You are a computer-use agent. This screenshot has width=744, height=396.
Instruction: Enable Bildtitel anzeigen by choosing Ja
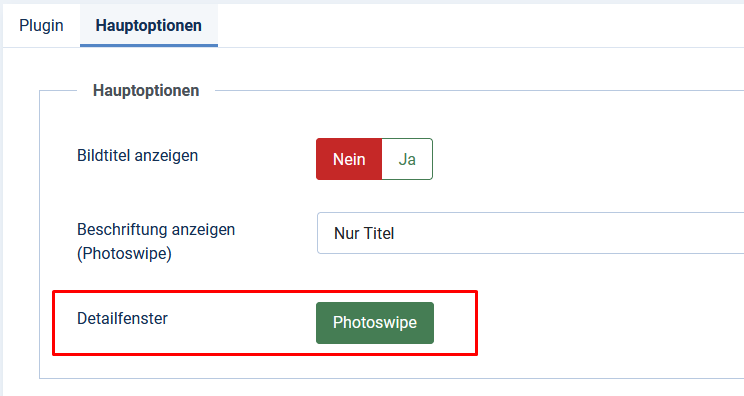coord(407,159)
